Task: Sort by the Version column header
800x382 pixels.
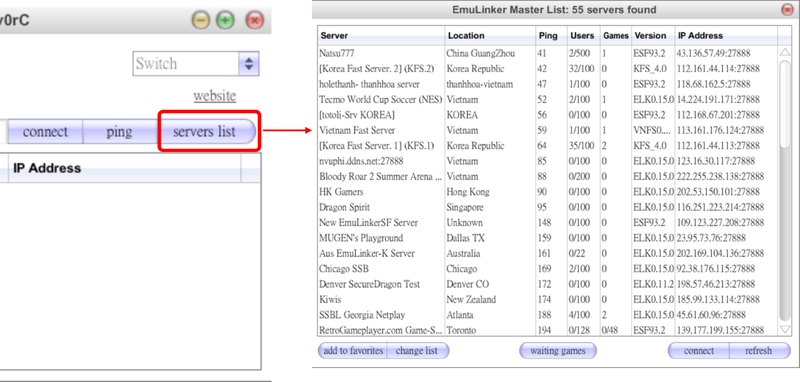Action: [x=653, y=36]
